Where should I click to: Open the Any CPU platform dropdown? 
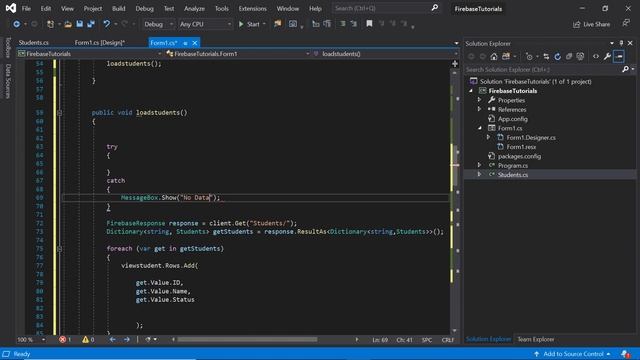(205, 24)
